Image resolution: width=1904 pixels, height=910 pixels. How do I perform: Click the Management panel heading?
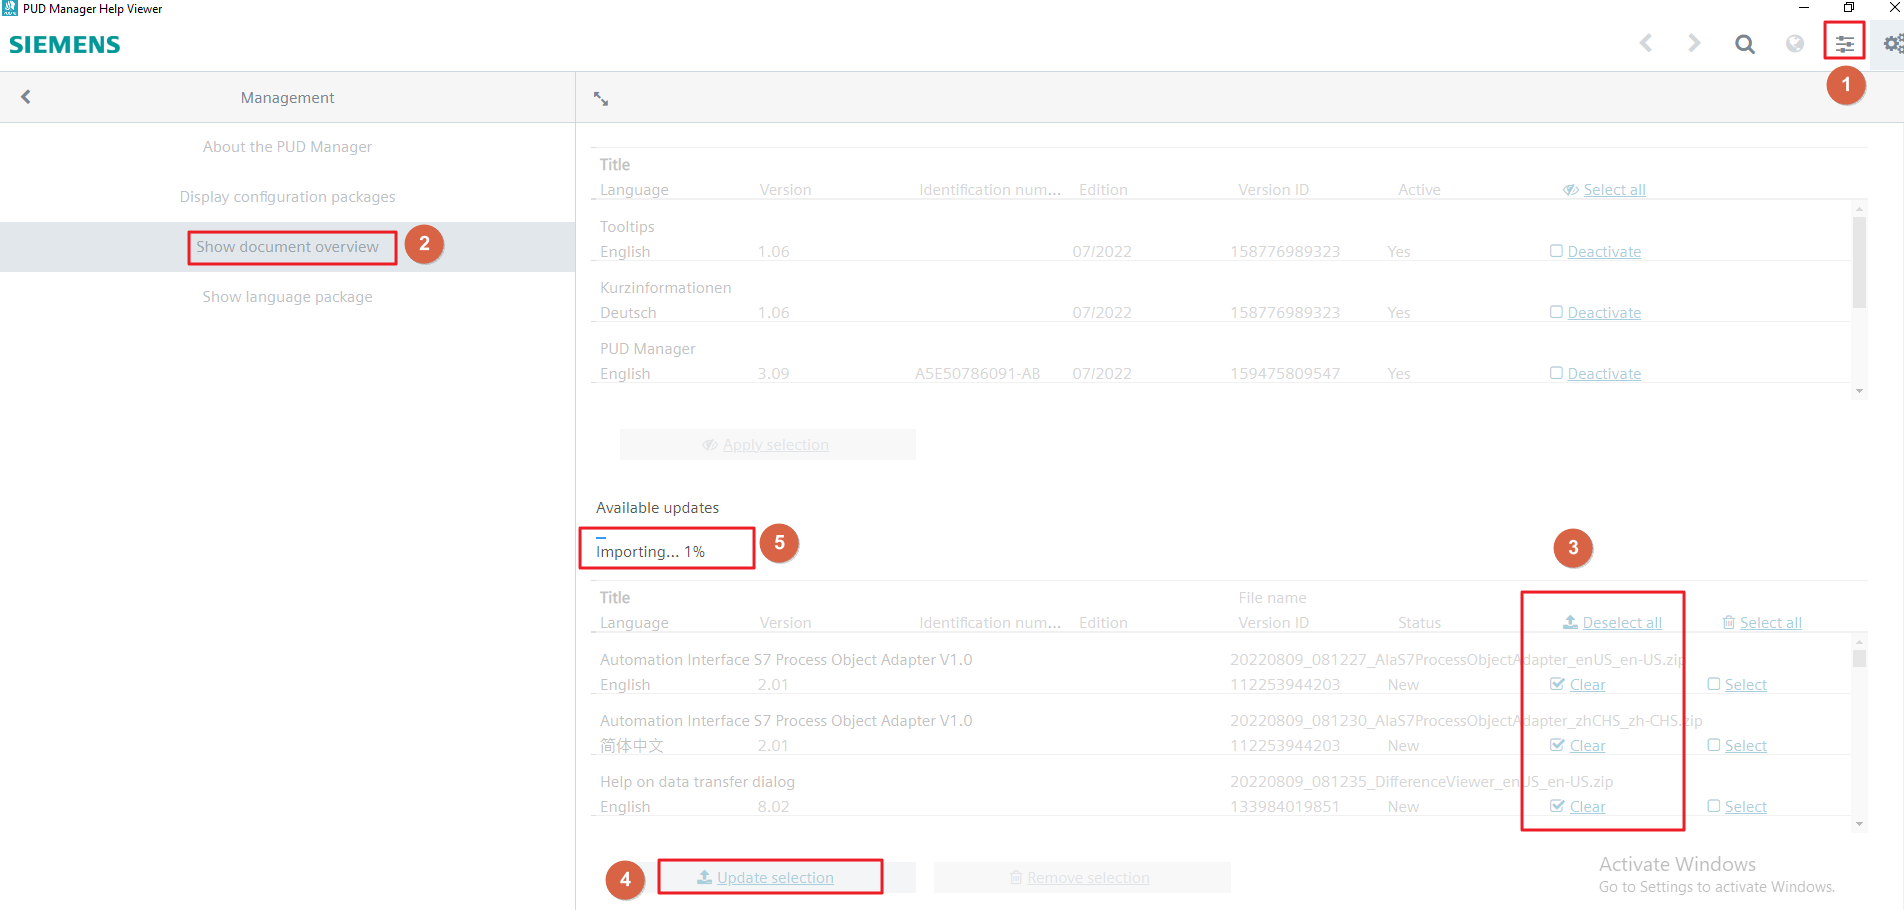[x=287, y=98]
